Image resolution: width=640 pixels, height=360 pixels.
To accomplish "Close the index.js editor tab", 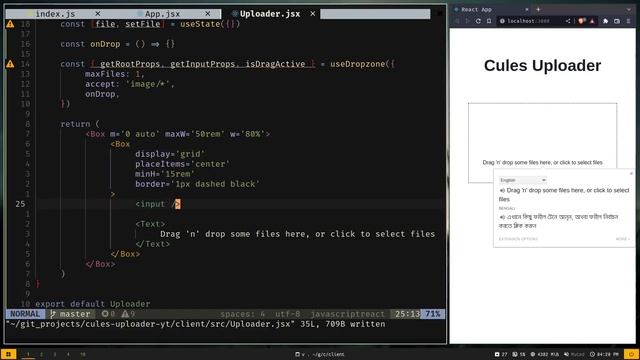I will pos(98,14).
